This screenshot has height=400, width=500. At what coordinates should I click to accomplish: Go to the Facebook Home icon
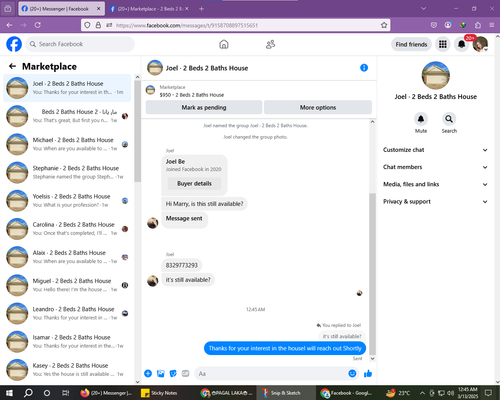224,44
